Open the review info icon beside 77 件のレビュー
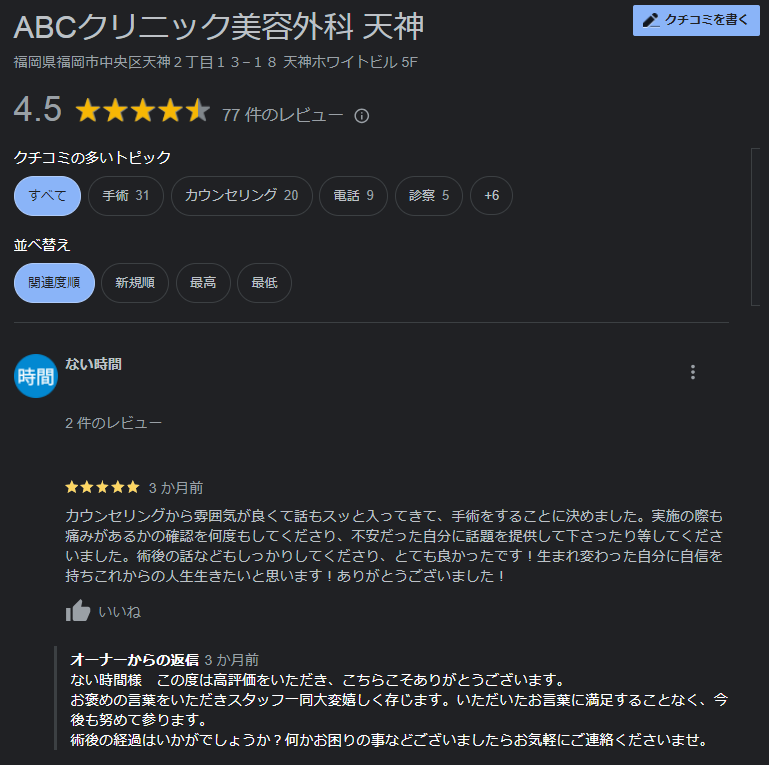Screen dimensions: 769x765 361,116
